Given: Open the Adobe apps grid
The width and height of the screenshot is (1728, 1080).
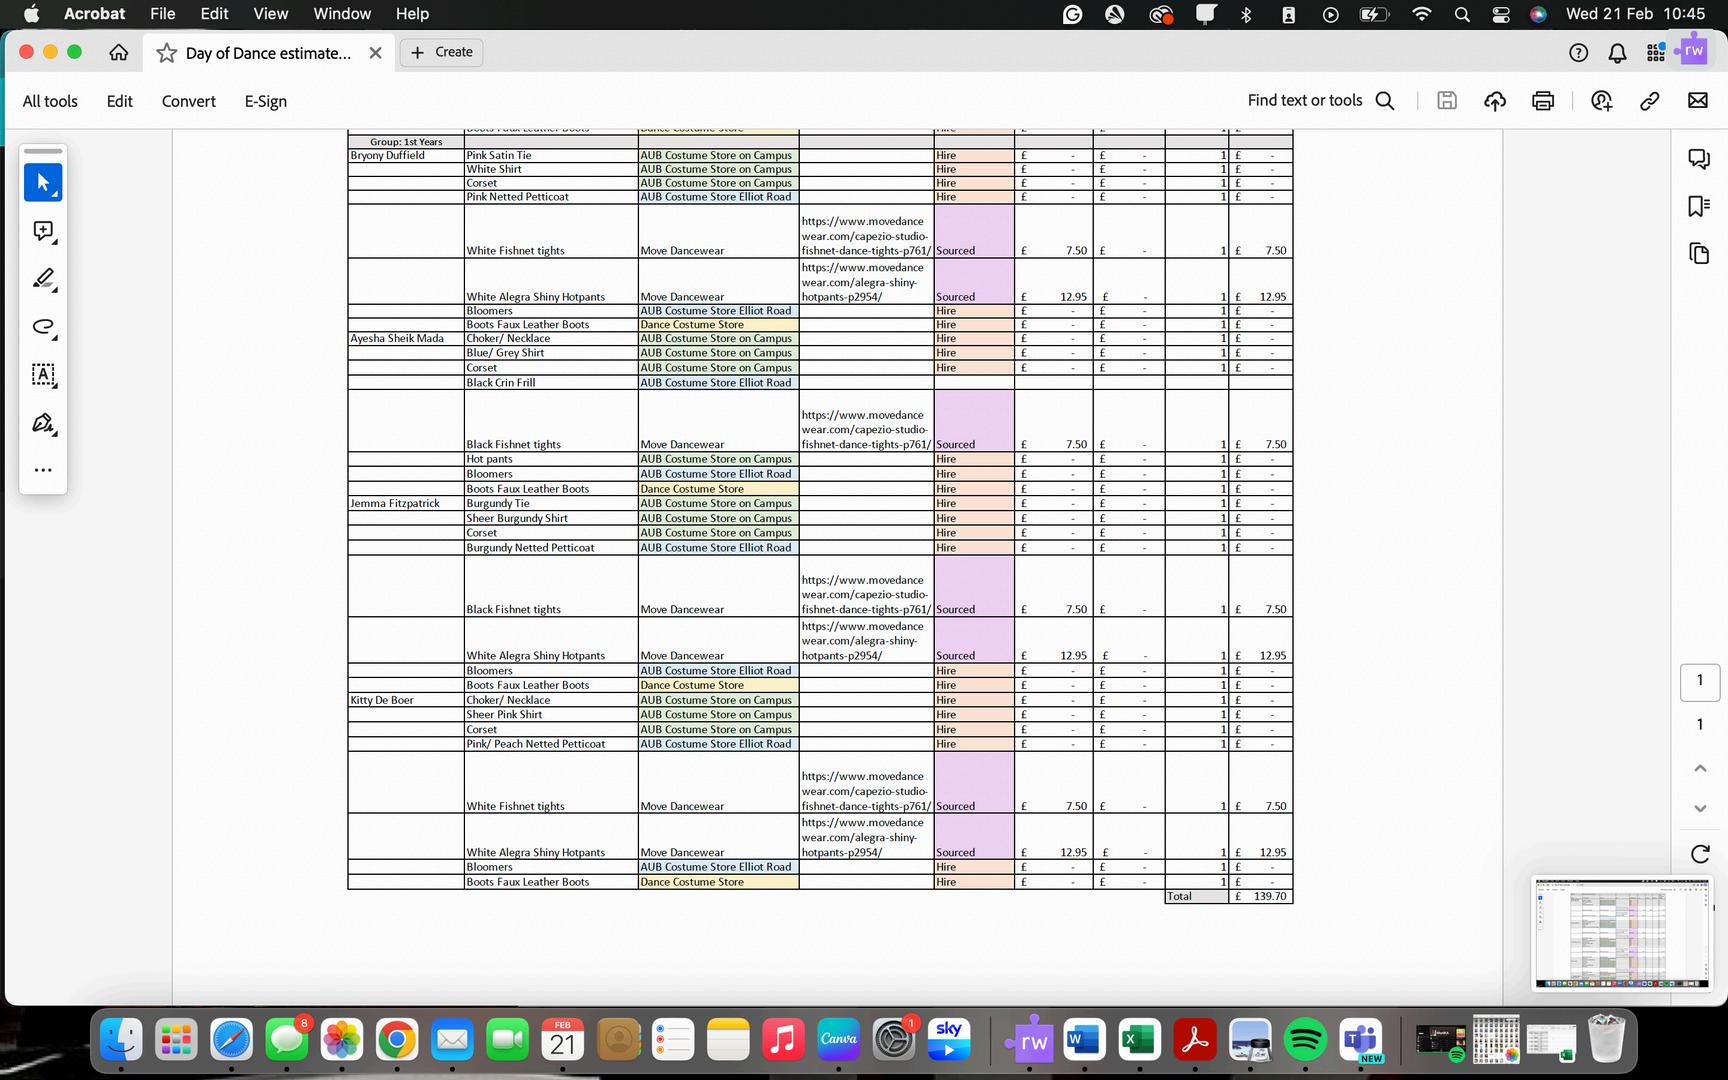Looking at the screenshot, I should [1656, 53].
